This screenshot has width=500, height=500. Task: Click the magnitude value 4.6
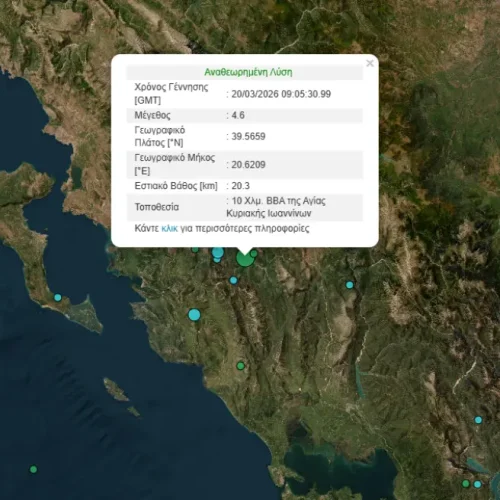(x=238, y=115)
